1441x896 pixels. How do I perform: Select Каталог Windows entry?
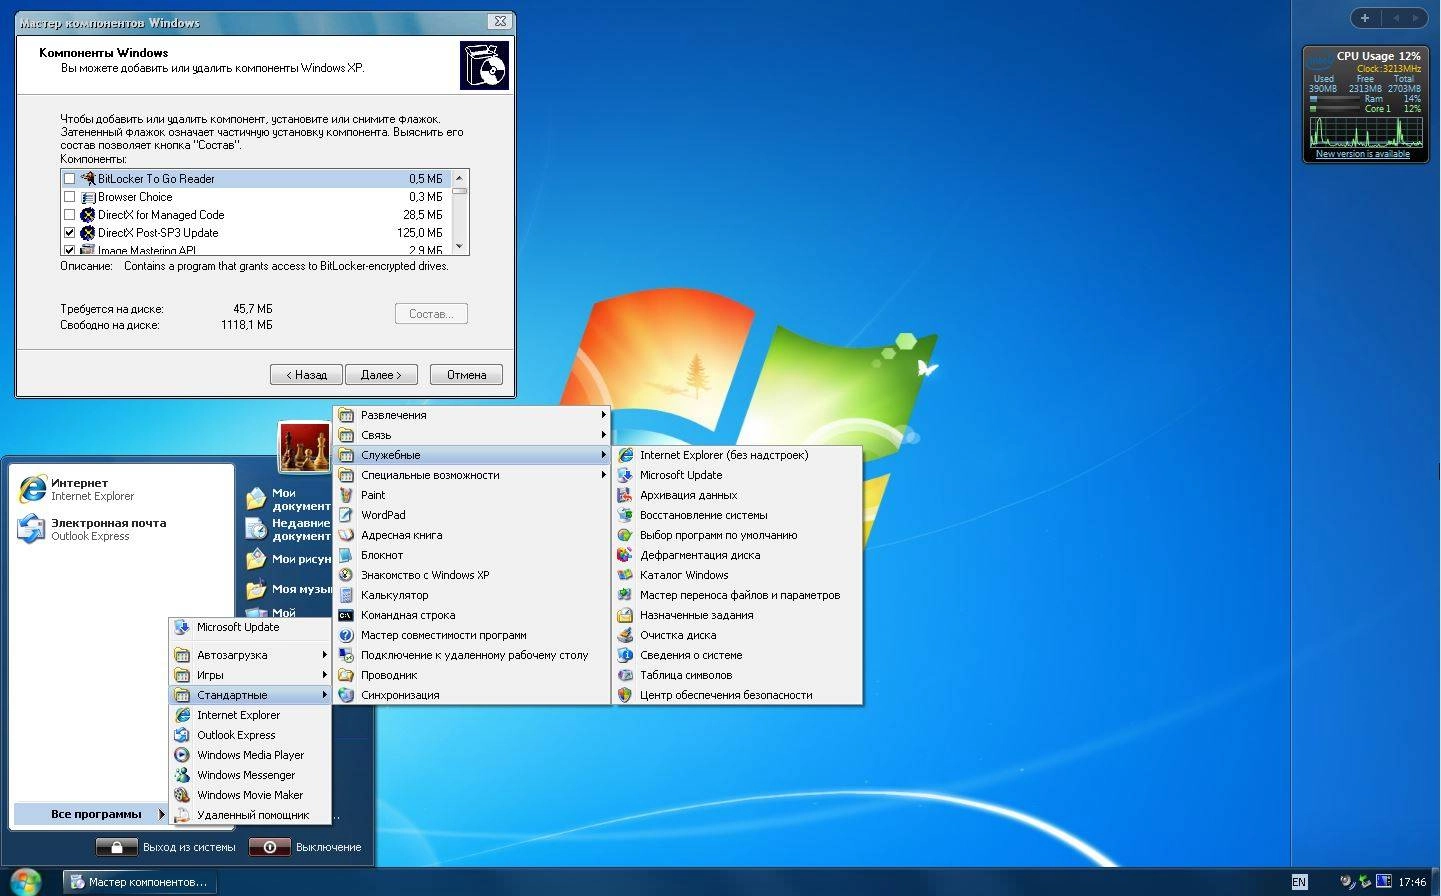(738, 575)
